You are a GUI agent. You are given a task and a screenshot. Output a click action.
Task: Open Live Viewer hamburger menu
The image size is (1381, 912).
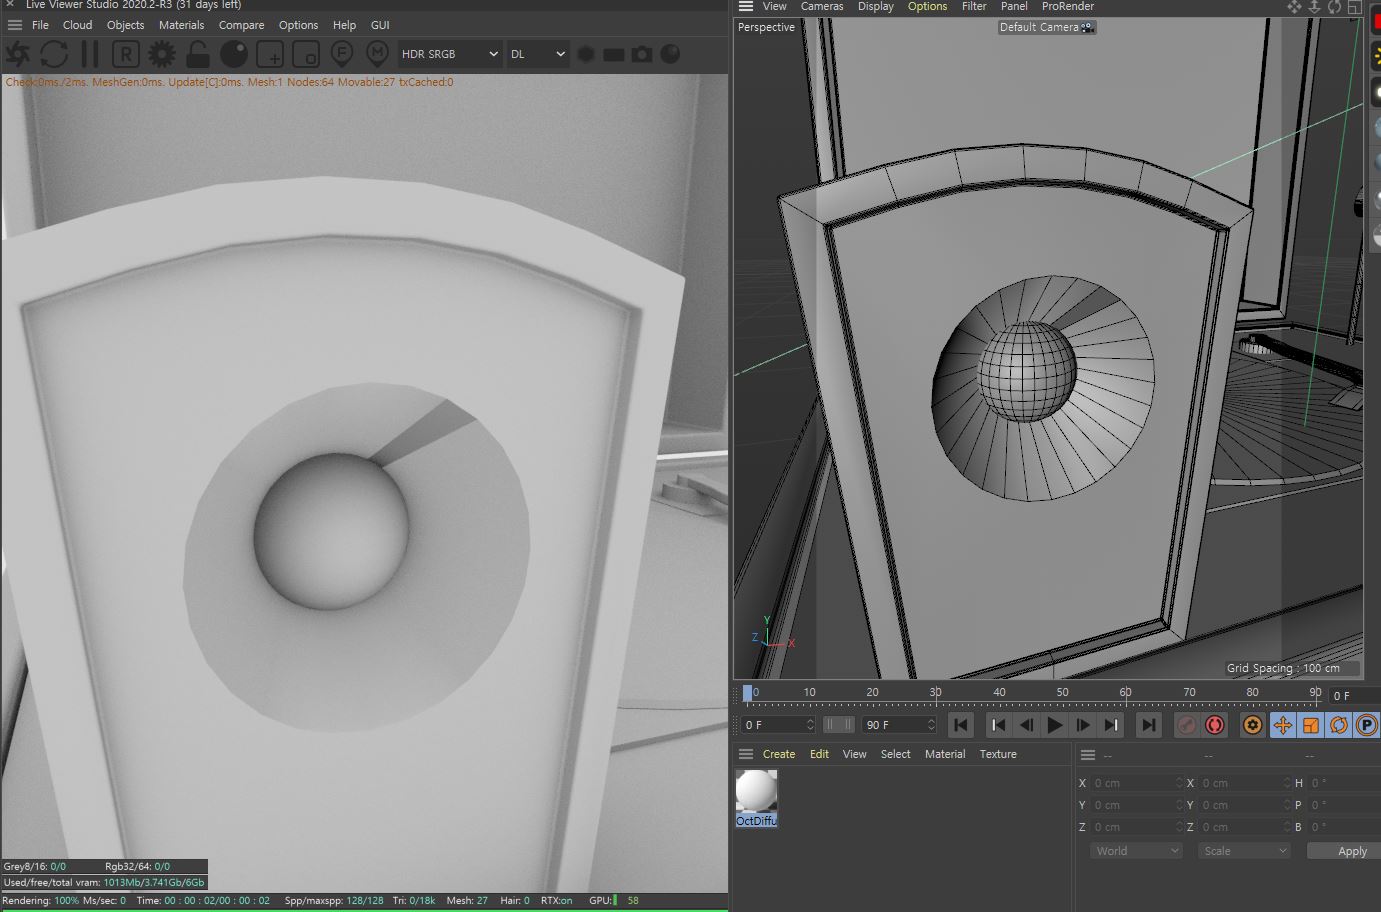14,25
